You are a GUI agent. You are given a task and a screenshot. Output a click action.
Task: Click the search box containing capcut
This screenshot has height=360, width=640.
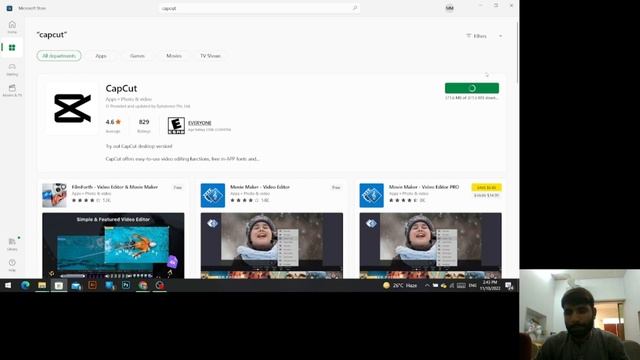click(x=259, y=8)
